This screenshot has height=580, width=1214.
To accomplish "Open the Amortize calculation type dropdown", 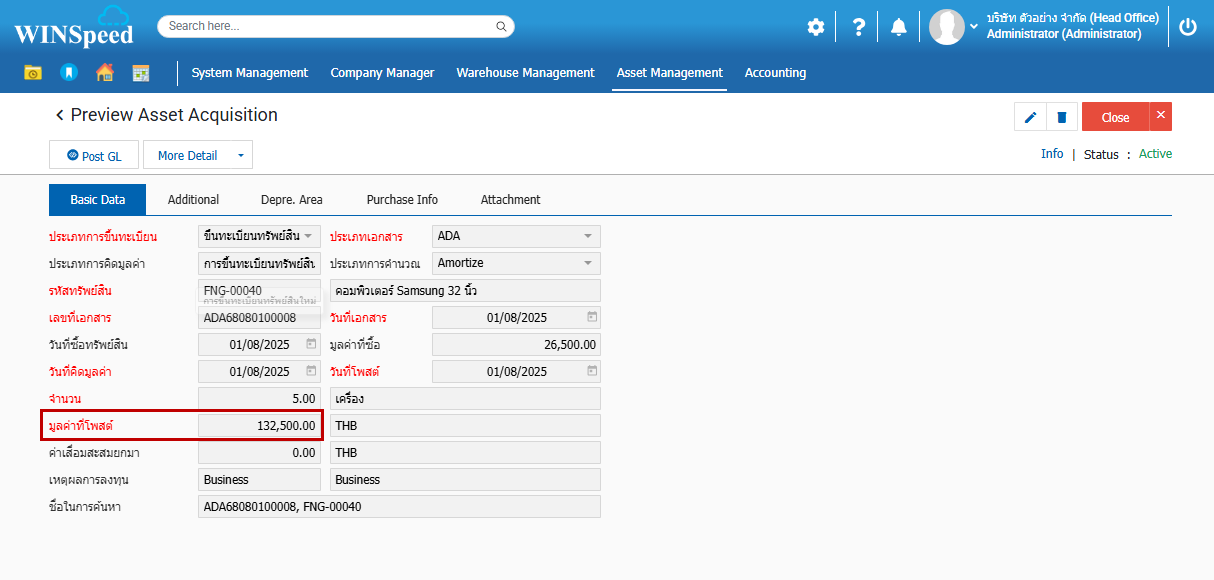I will (x=587, y=263).
